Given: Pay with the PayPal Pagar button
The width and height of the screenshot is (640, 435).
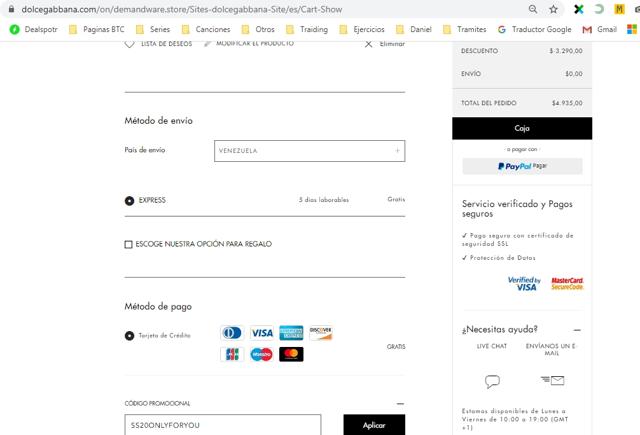Looking at the screenshot, I should point(522,166).
